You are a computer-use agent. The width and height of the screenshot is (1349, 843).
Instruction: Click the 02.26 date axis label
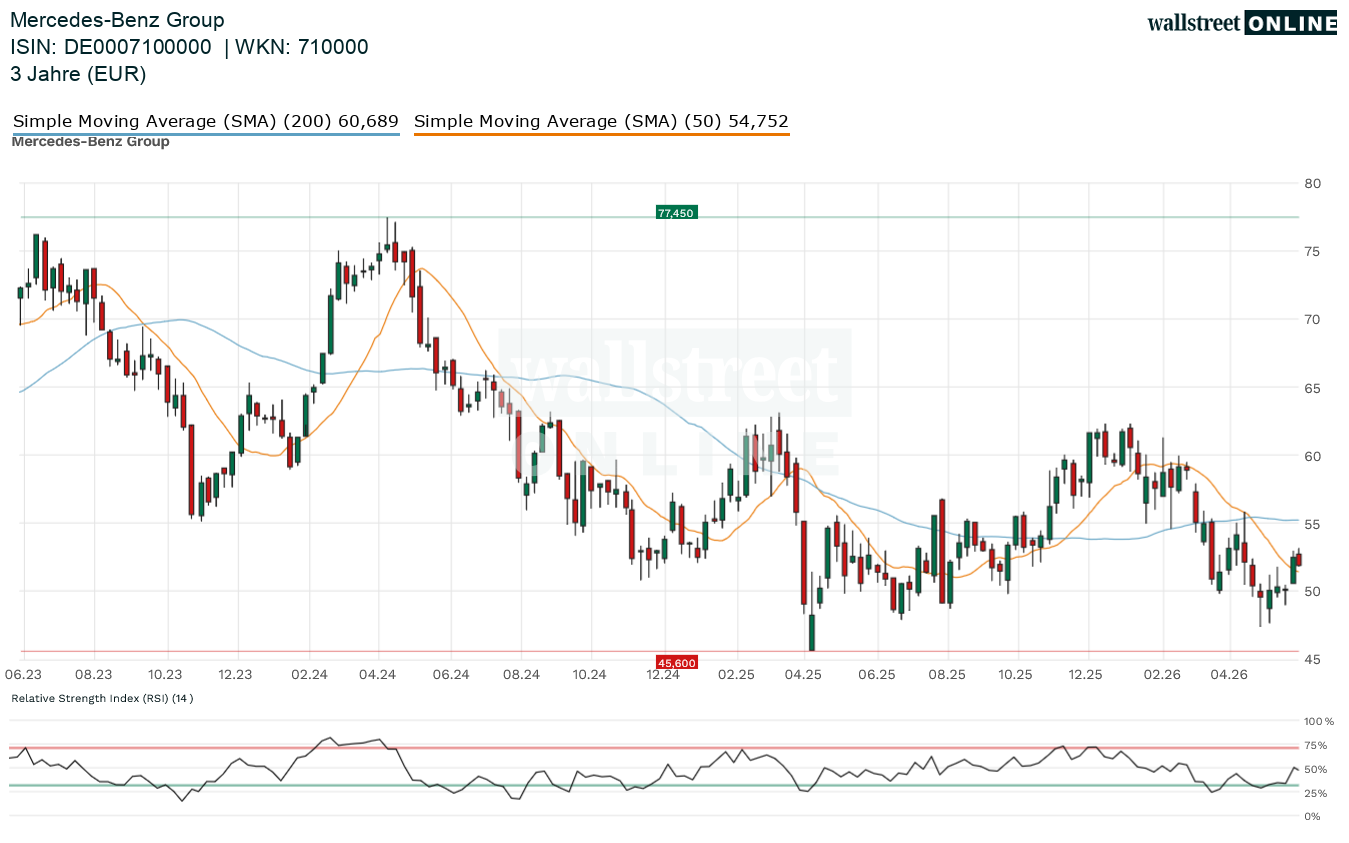coord(1162,675)
